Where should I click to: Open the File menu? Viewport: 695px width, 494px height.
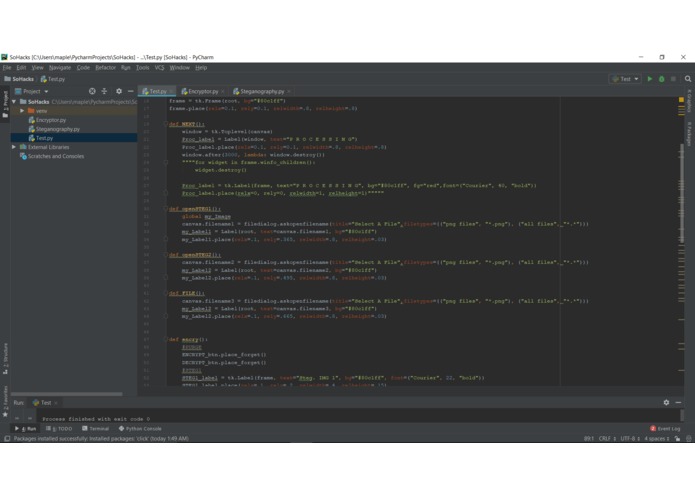point(7,68)
